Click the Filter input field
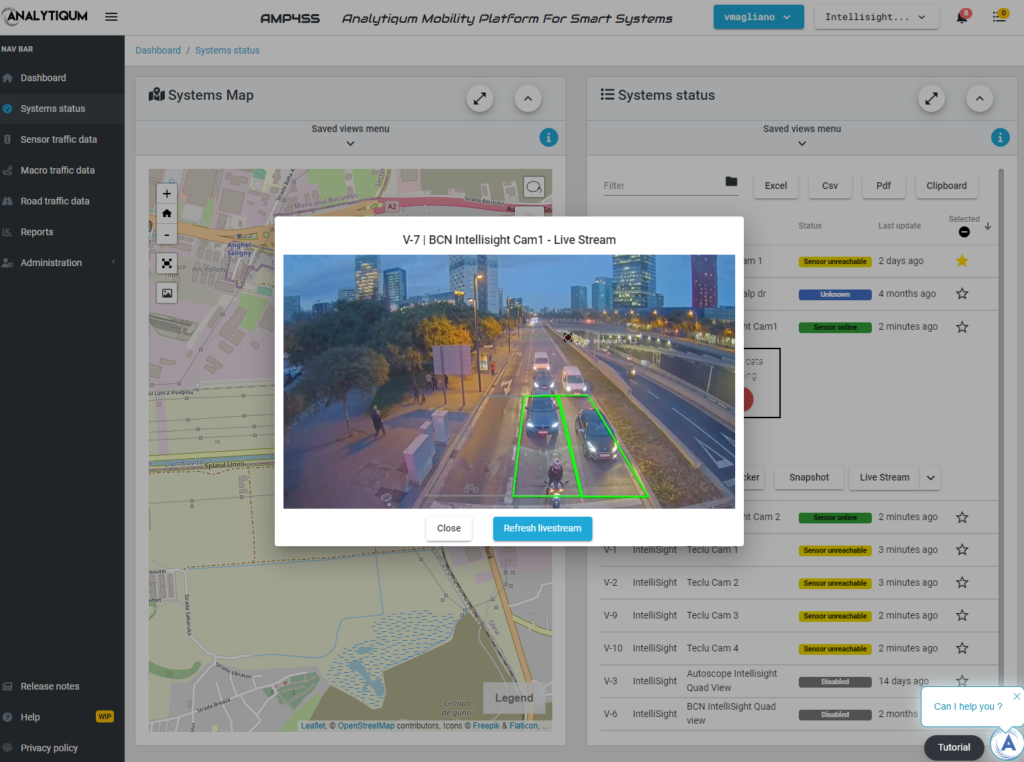This screenshot has width=1024, height=762. (x=660, y=186)
